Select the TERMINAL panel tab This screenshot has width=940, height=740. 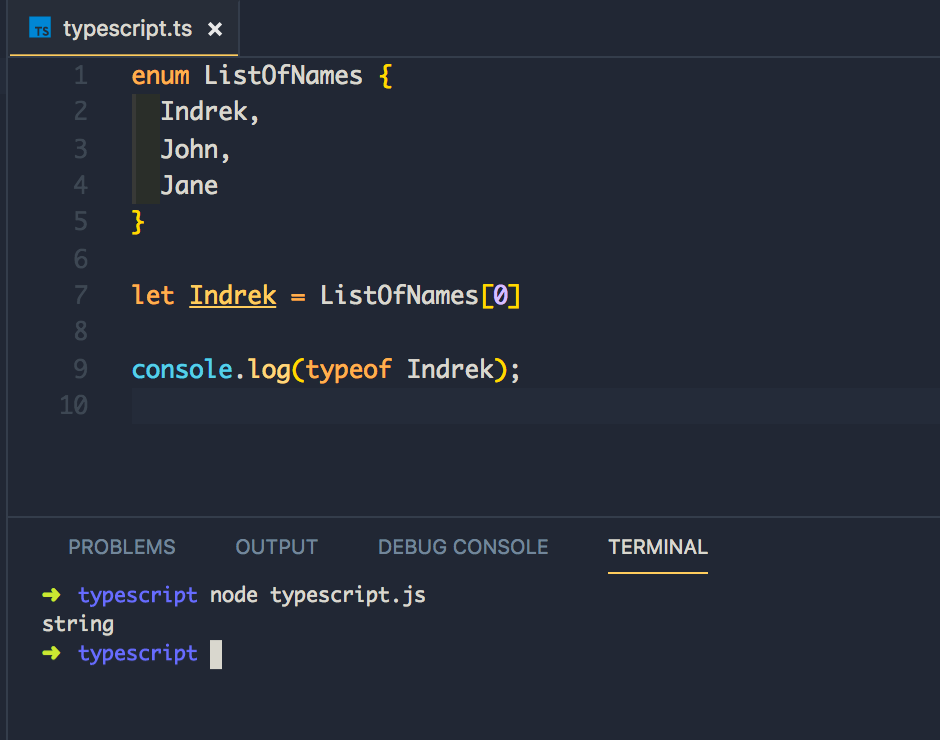(x=658, y=547)
